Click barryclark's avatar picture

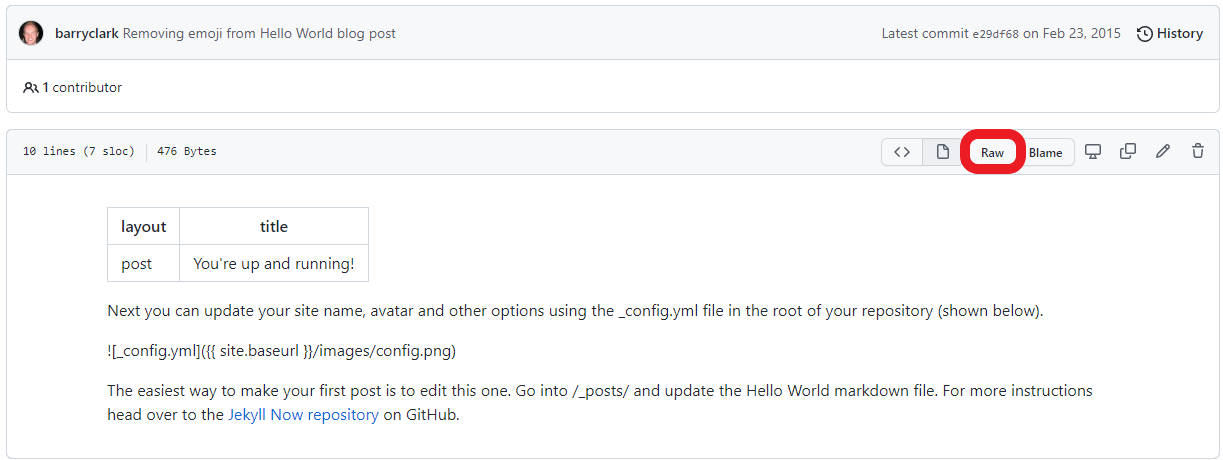(x=31, y=33)
